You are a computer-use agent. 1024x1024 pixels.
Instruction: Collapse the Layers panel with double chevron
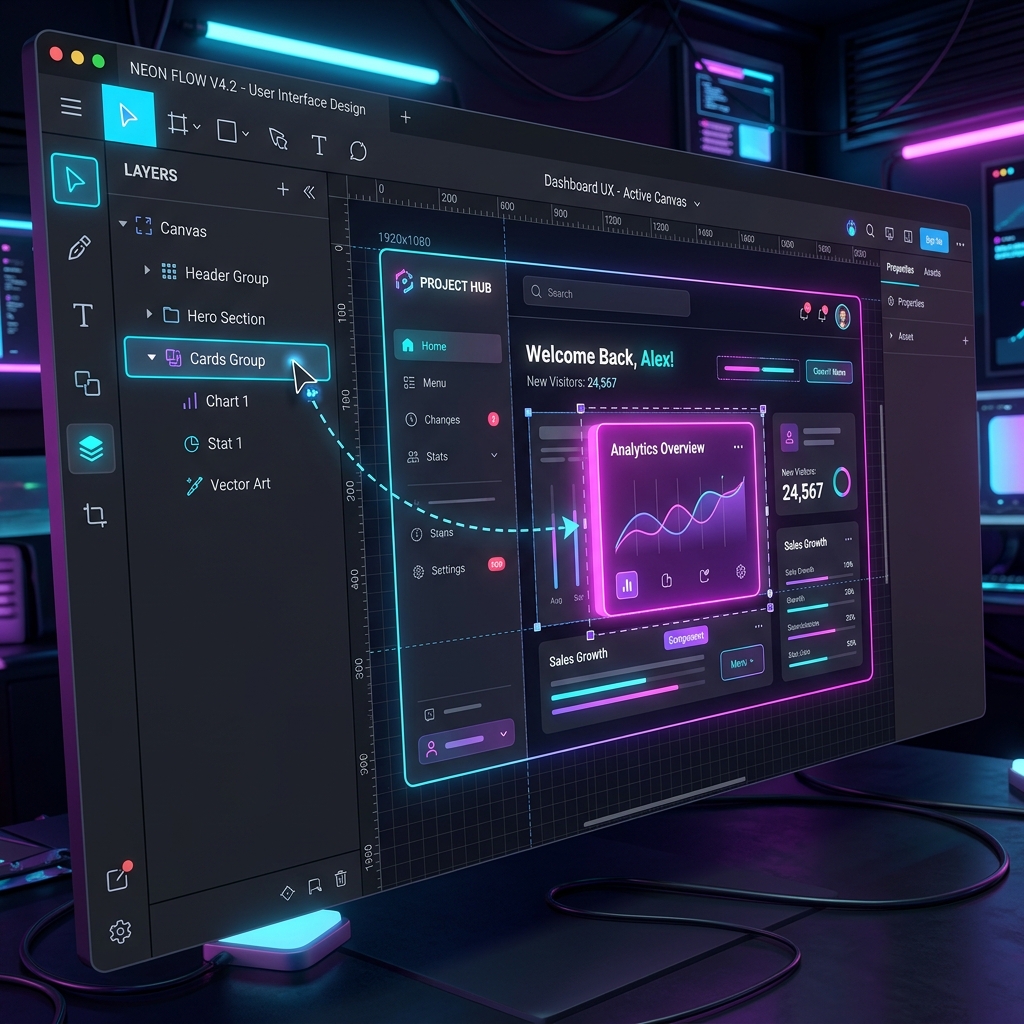click(x=310, y=192)
